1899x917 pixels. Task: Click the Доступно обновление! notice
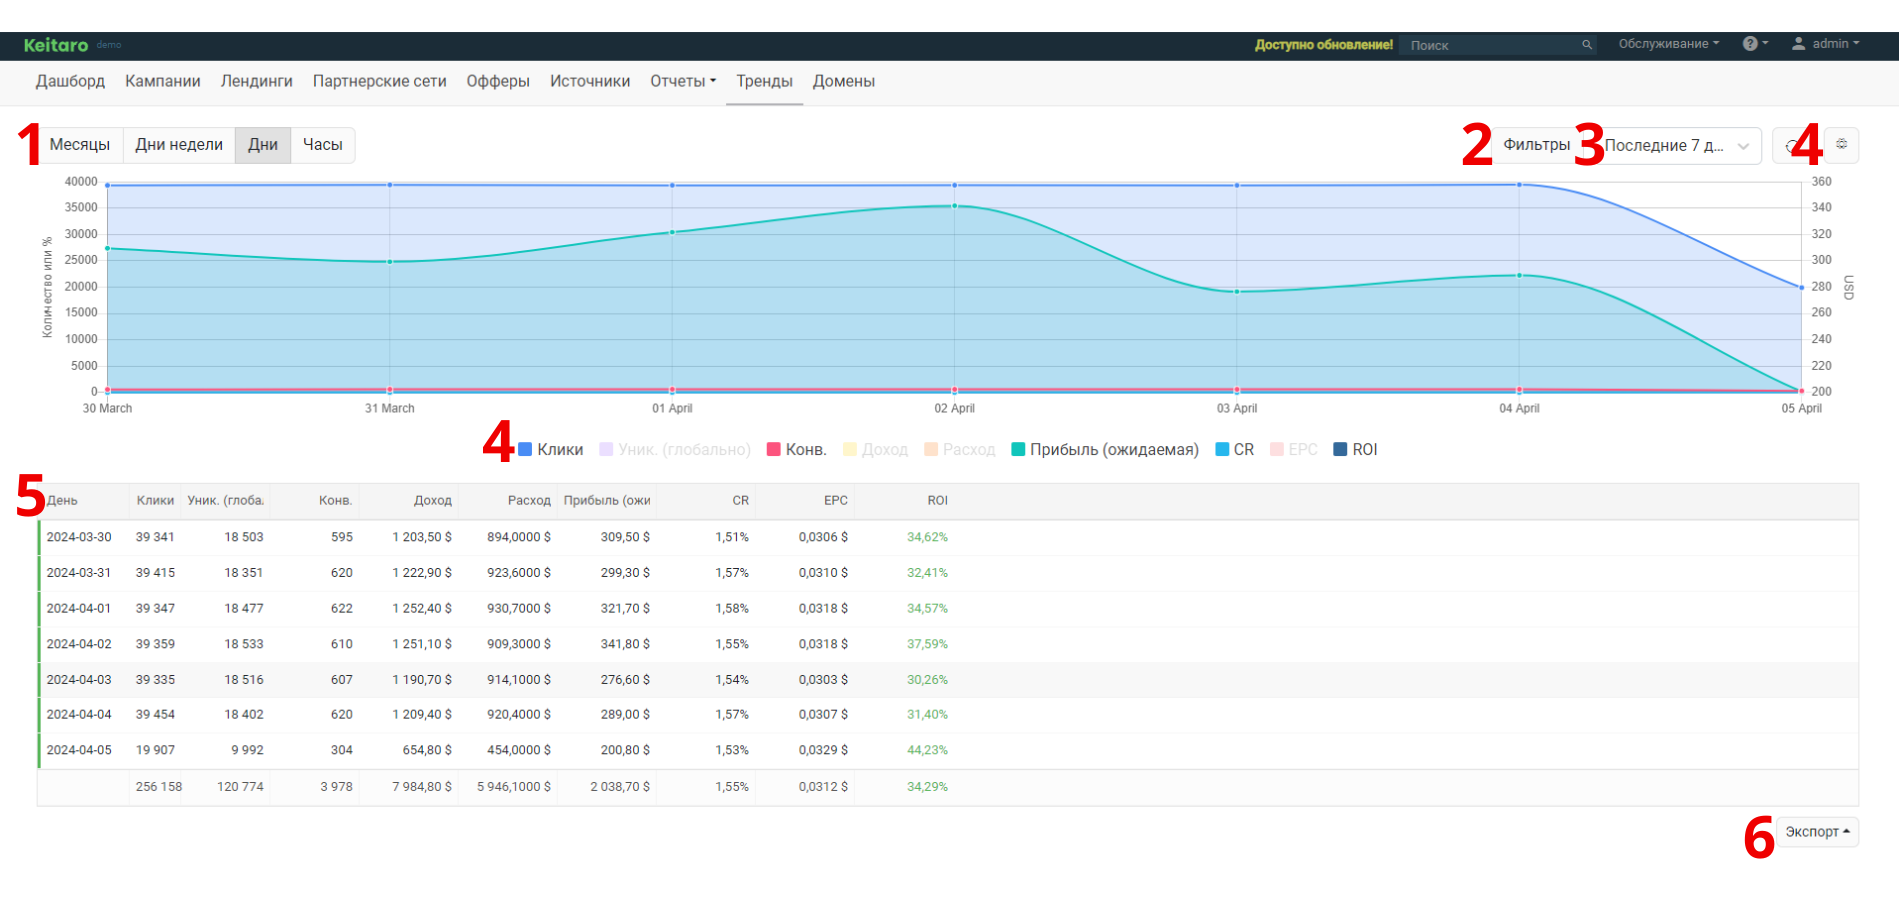point(1324,45)
